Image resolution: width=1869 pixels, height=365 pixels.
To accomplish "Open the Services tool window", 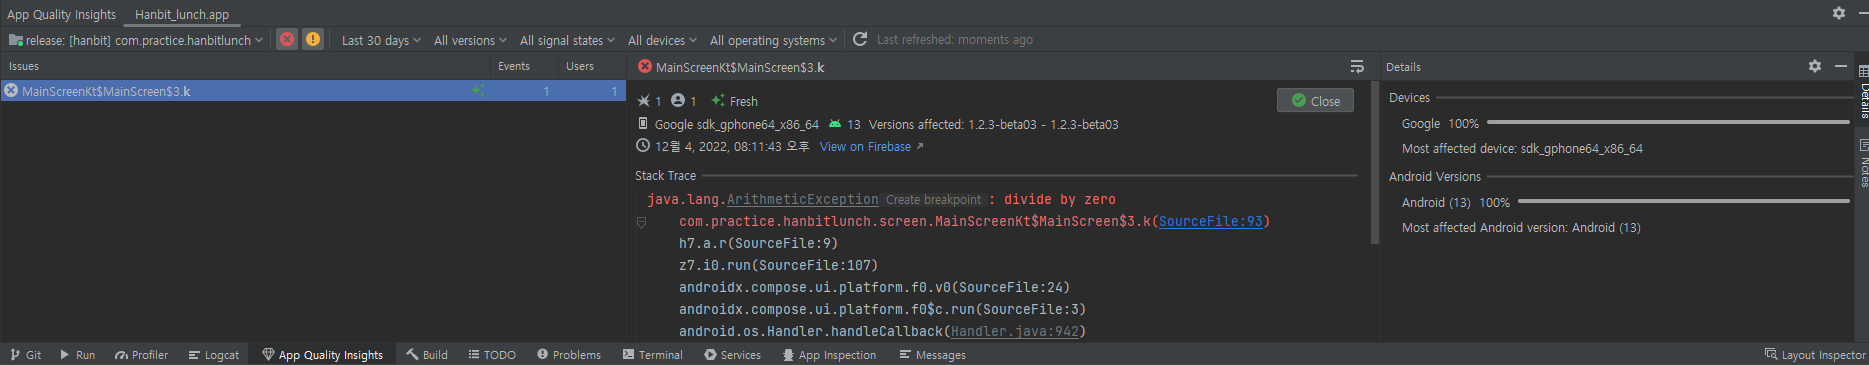I will [732, 355].
